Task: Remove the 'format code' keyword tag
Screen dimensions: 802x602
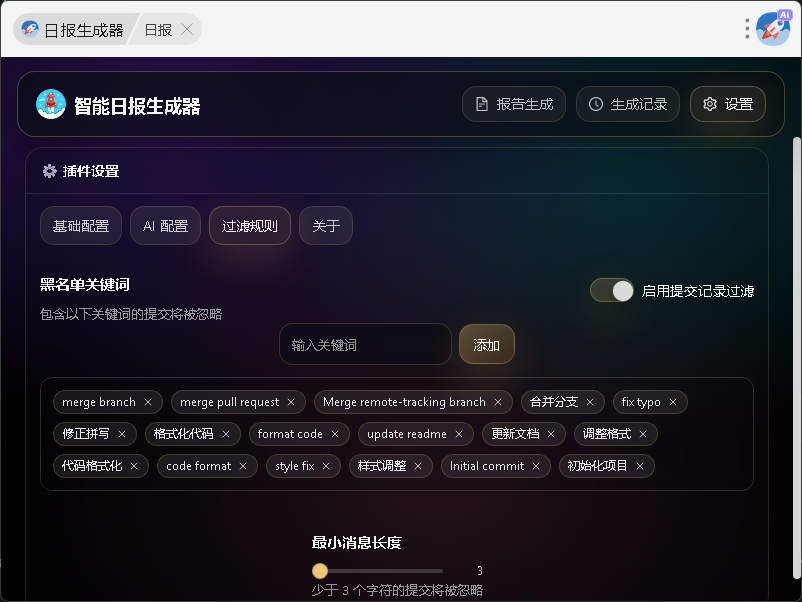Action: (x=335, y=434)
